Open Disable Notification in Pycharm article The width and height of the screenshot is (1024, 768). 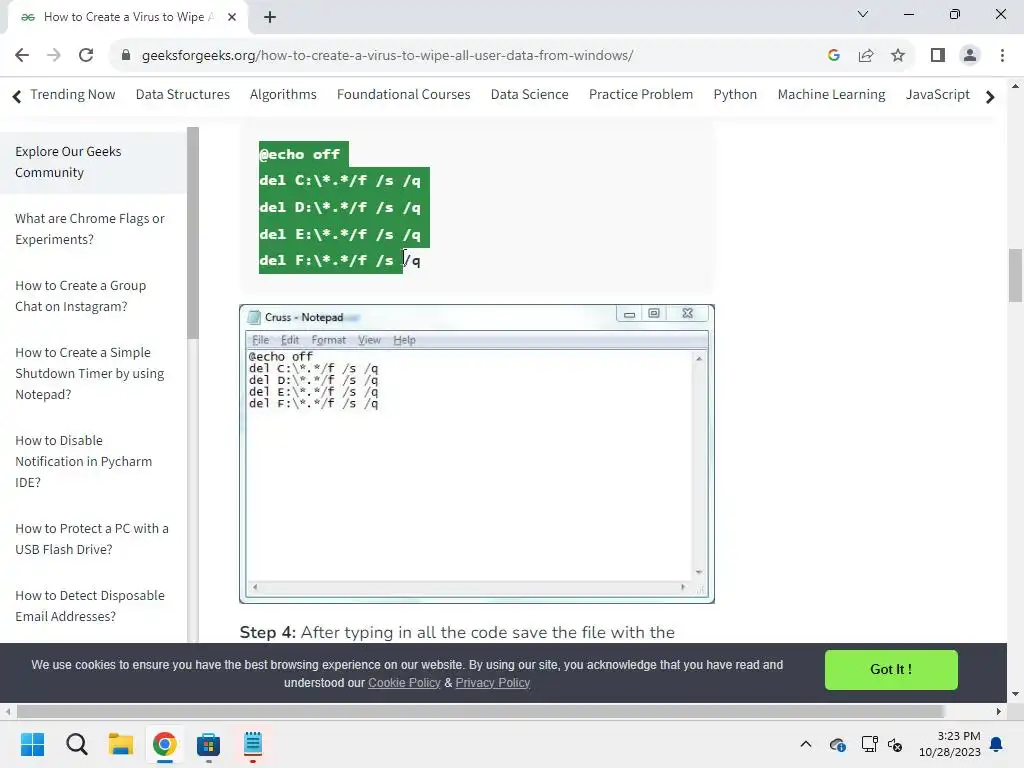pyautogui.click(x=84, y=461)
